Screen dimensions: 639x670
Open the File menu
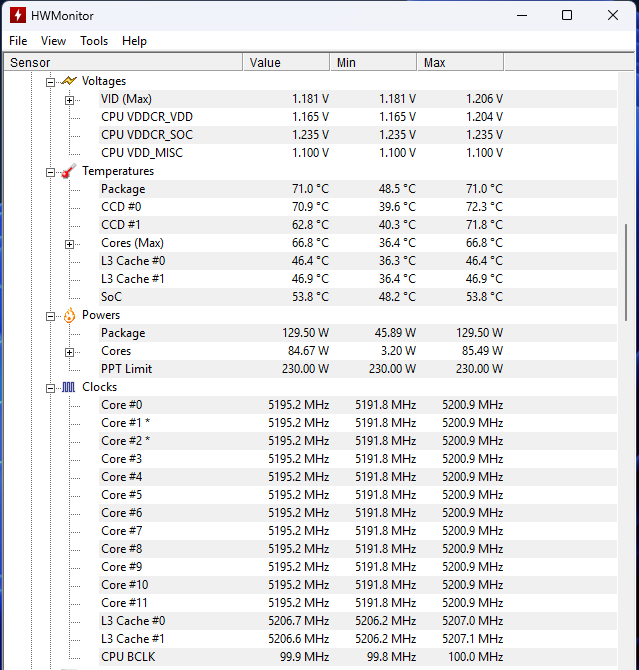pyautogui.click(x=18, y=41)
